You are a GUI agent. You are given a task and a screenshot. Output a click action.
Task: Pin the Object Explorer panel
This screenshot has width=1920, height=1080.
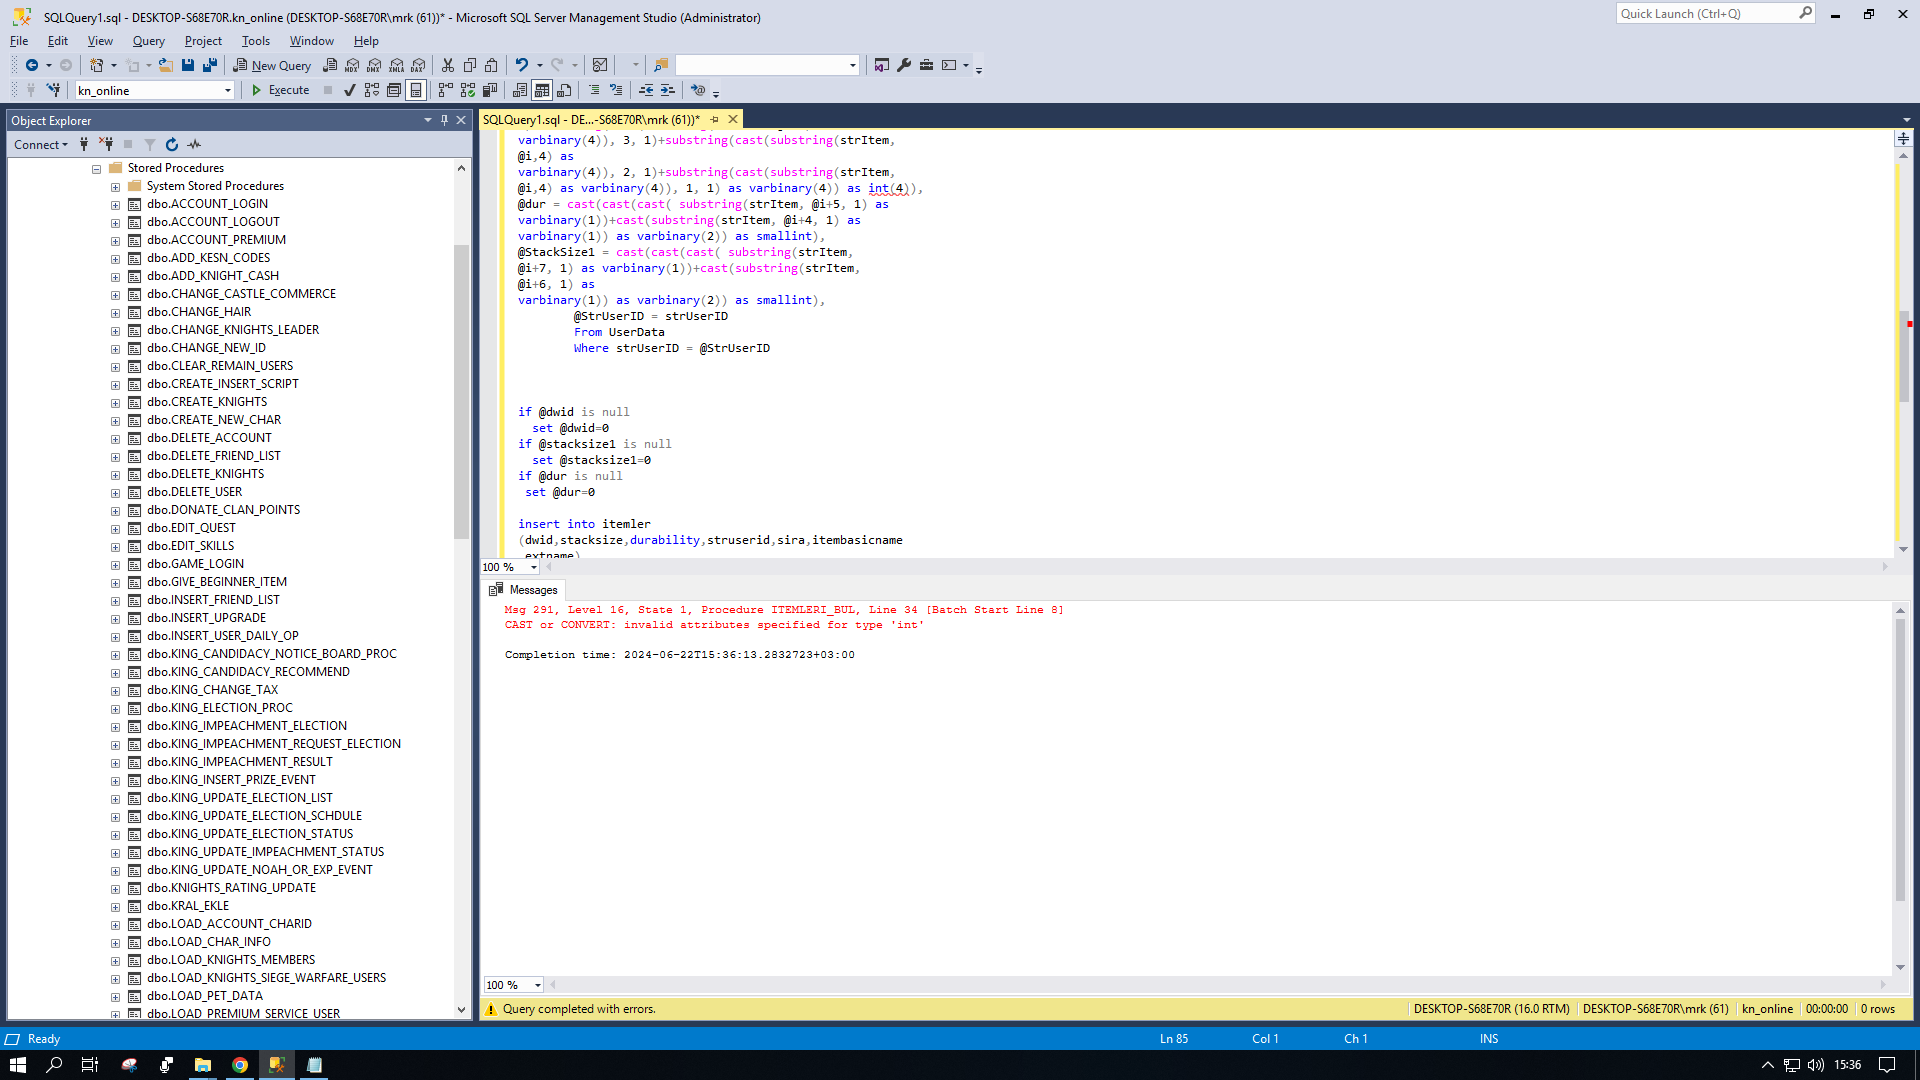[x=445, y=120]
